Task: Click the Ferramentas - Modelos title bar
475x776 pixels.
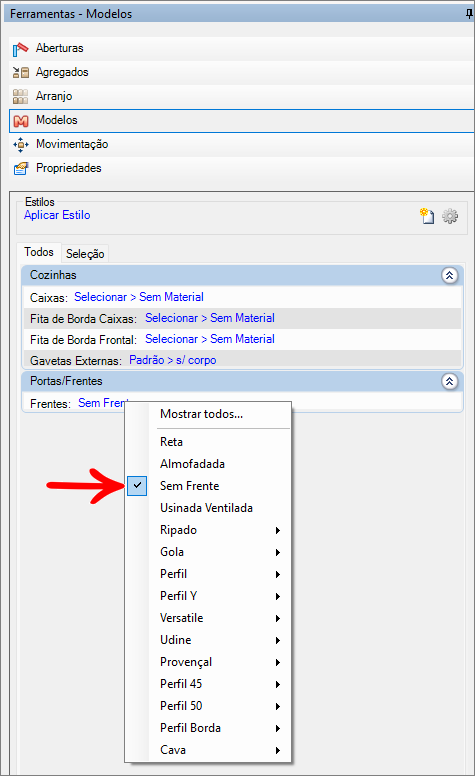Action: pos(238,14)
